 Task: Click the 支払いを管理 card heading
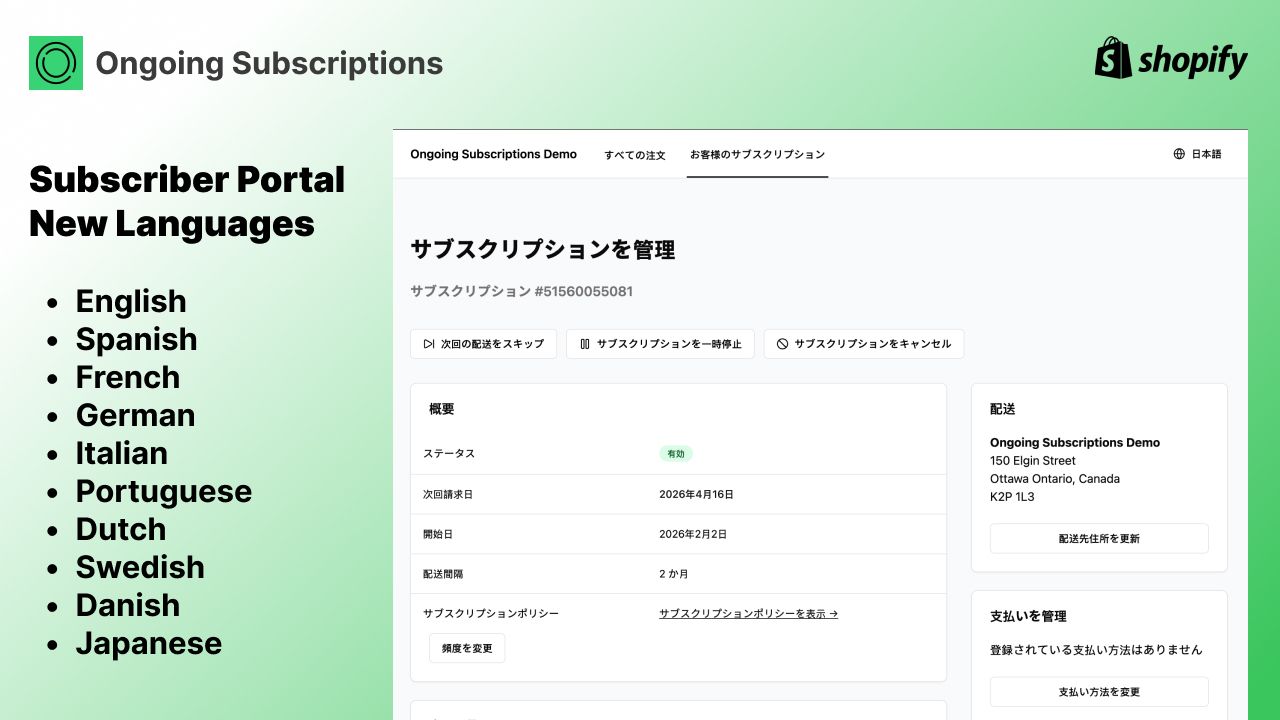[1028, 616]
